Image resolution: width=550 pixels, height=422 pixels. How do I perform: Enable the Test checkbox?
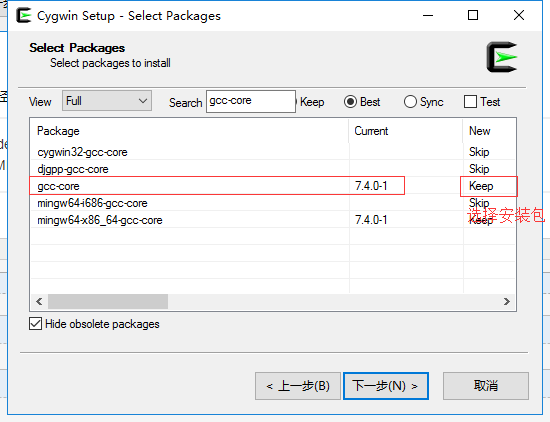tap(482, 102)
